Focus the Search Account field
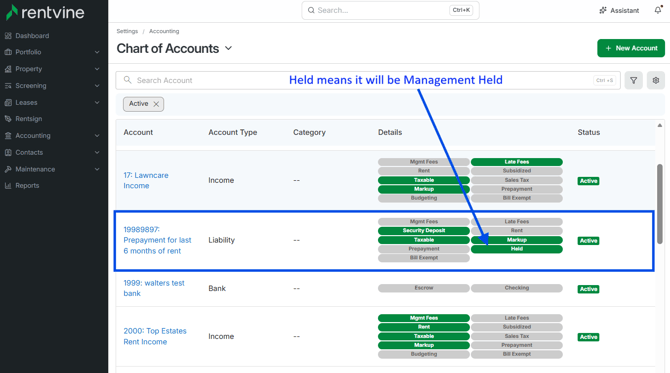This screenshot has width=670, height=373. [x=368, y=80]
